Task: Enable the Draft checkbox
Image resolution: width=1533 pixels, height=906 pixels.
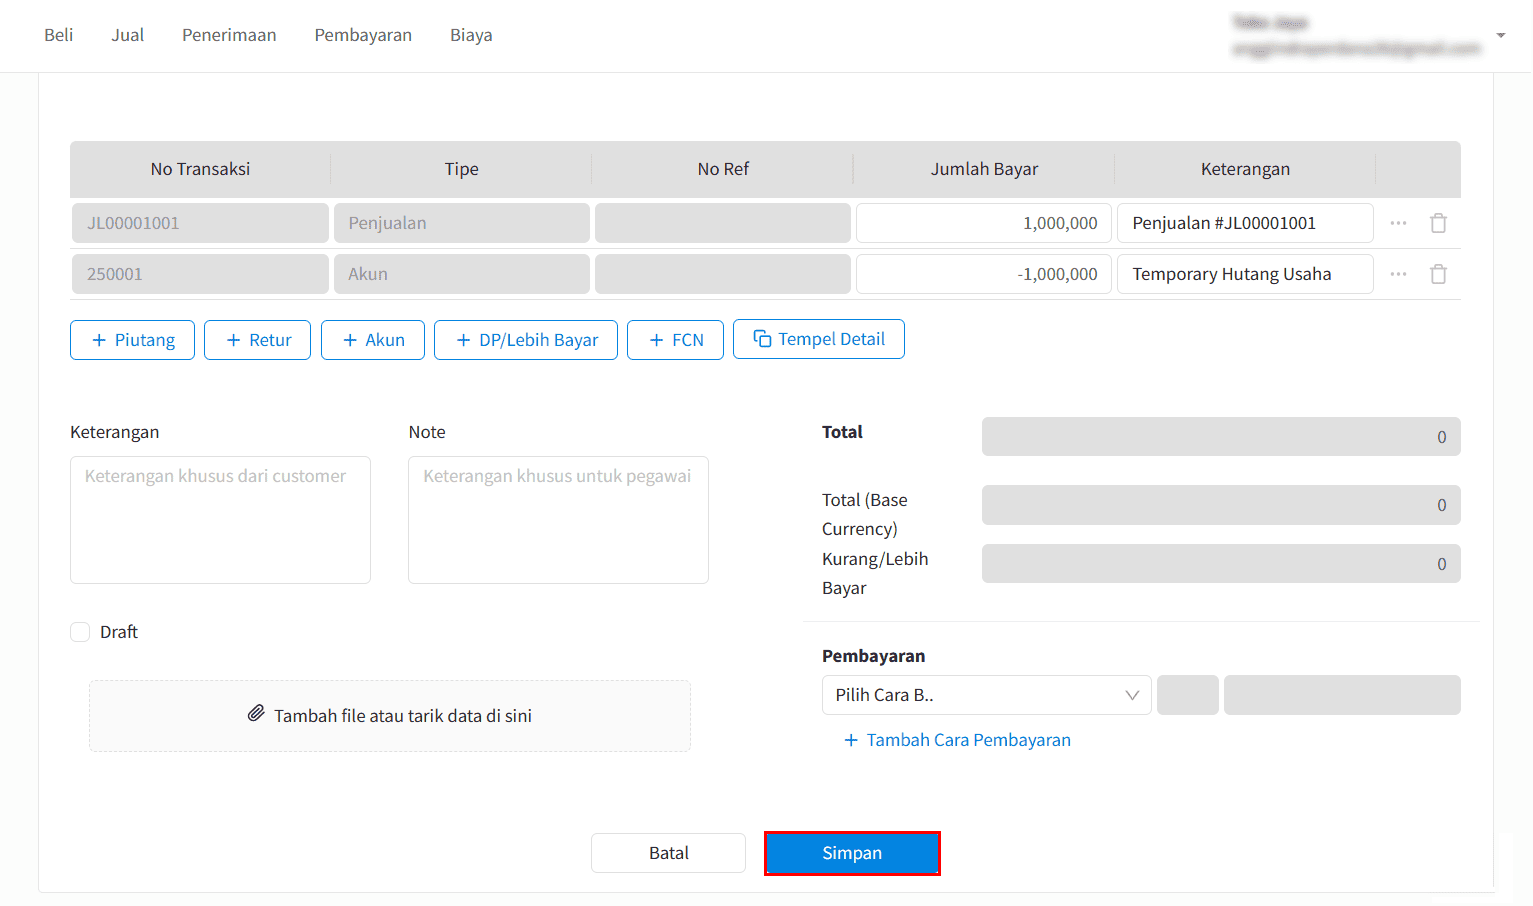Action: click(x=80, y=632)
